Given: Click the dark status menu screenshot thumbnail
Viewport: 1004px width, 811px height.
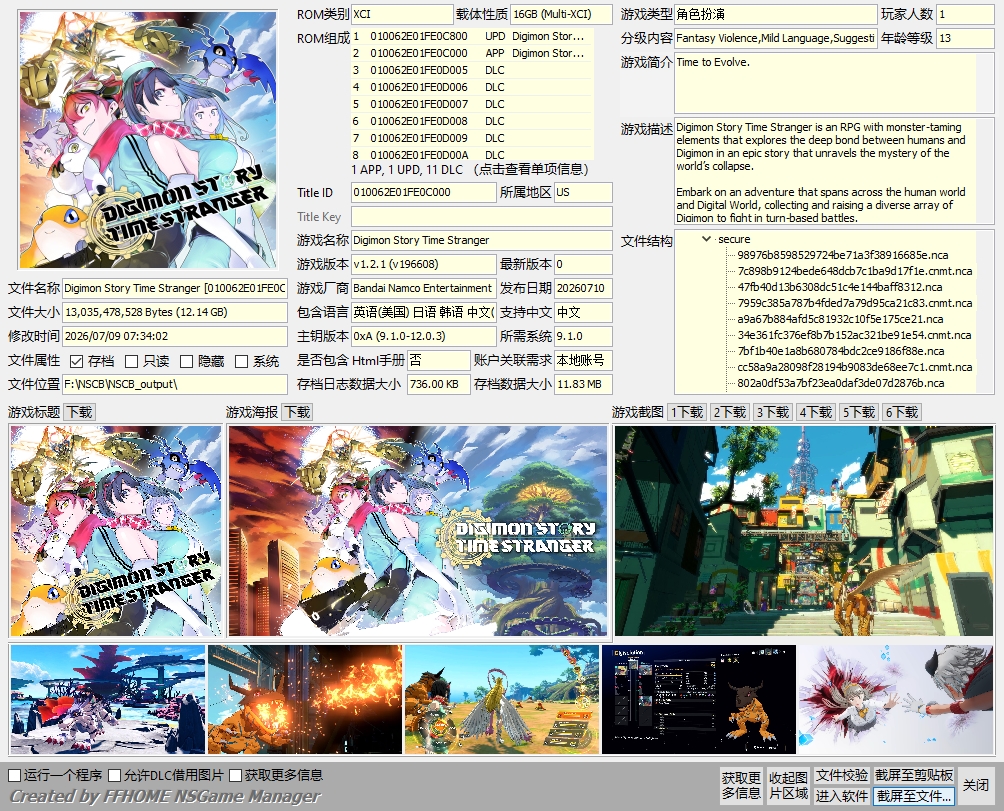Looking at the screenshot, I should 699,700.
